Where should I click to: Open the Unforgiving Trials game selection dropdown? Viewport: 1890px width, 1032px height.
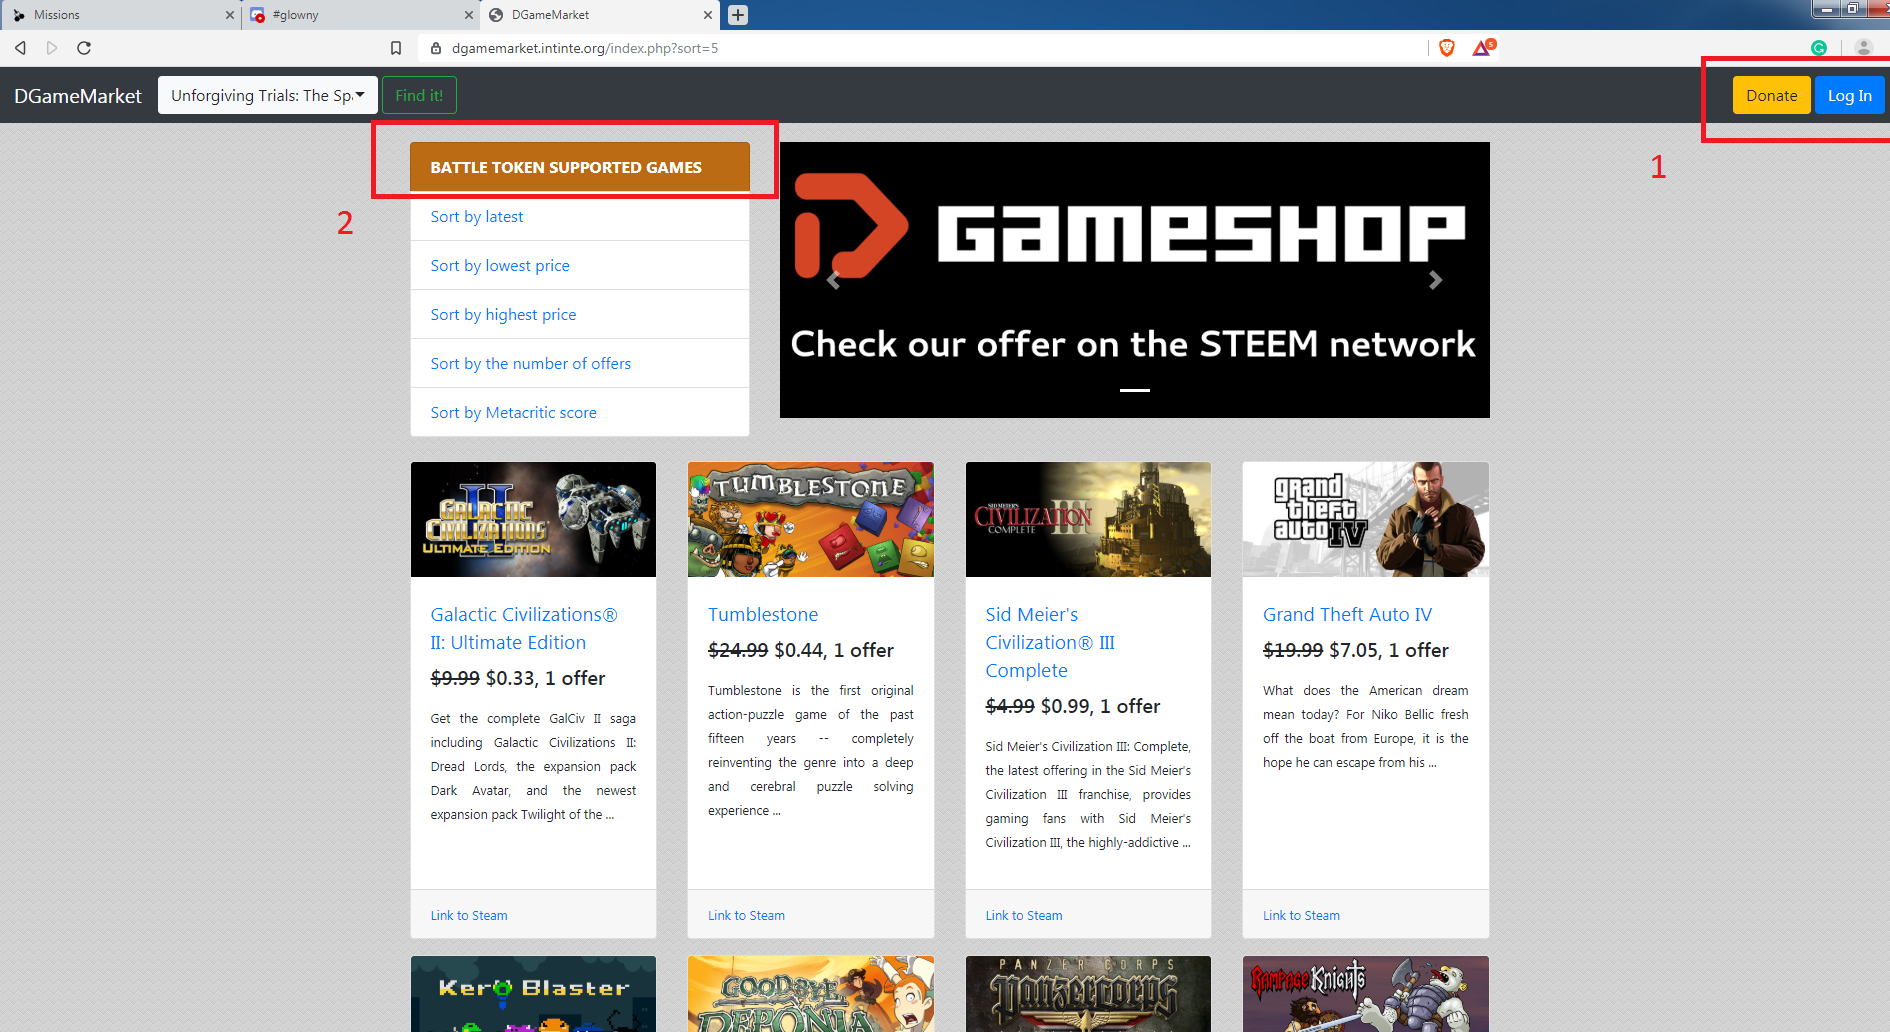267,95
